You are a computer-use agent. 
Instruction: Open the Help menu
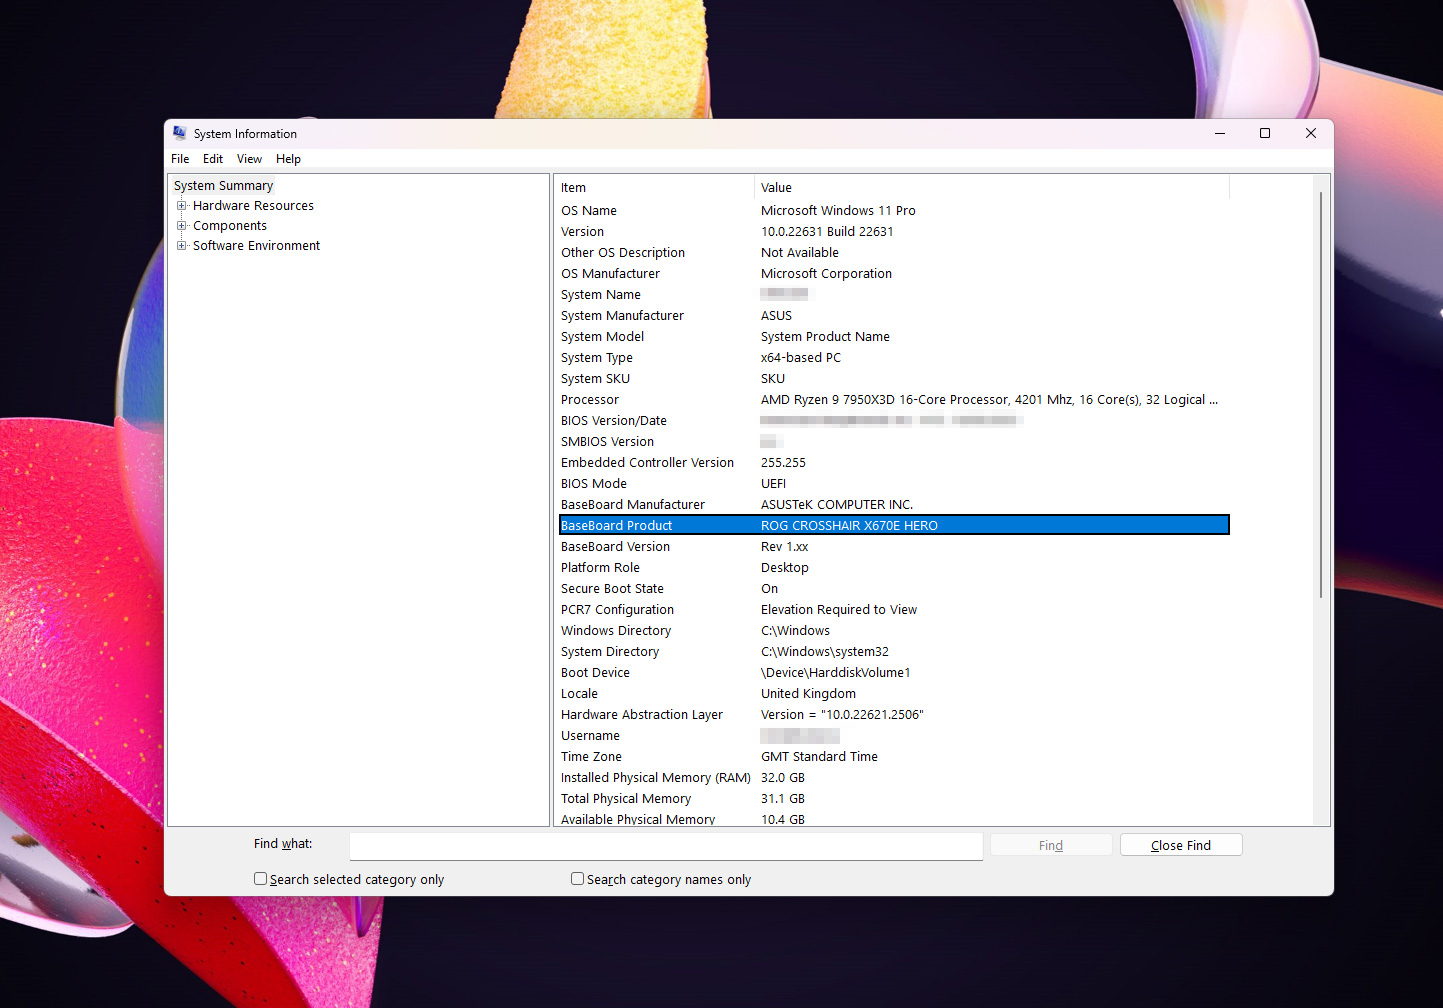point(288,159)
